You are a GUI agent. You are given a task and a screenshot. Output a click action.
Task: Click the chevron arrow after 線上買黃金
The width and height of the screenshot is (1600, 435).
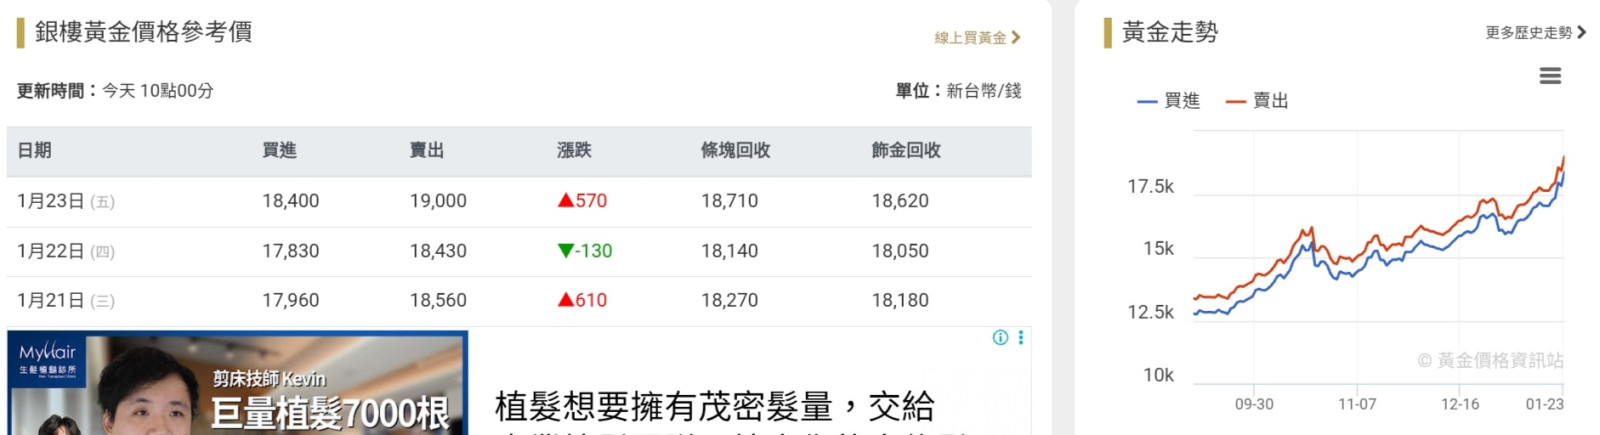point(1016,38)
